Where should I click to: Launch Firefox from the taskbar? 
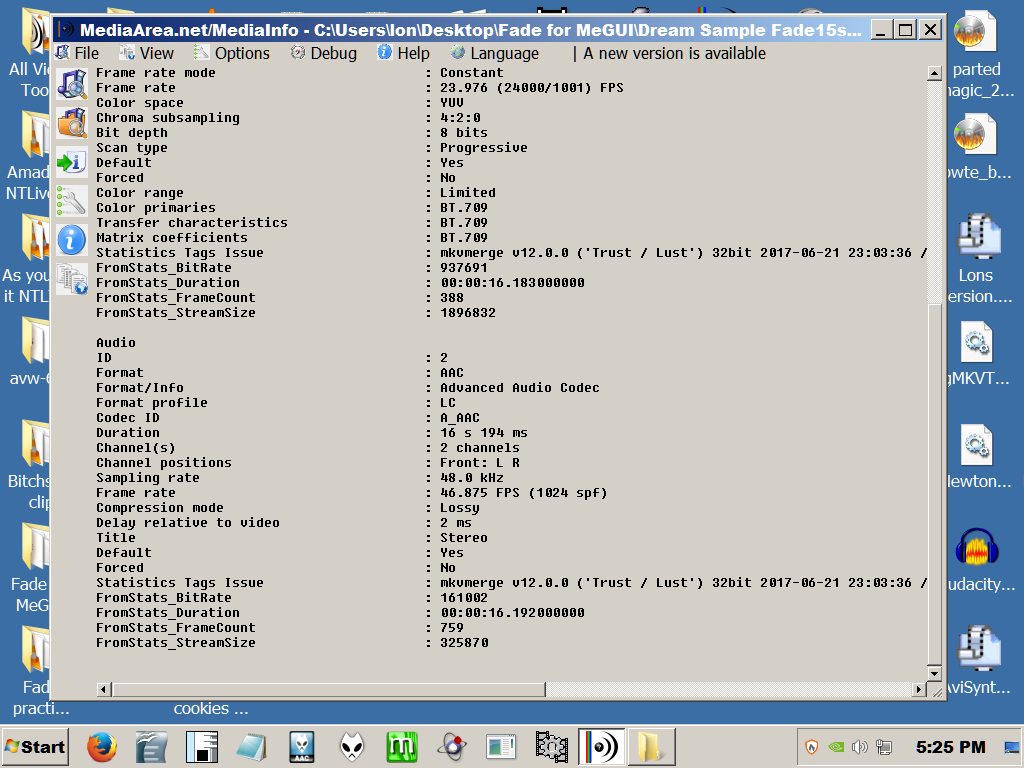102,747
